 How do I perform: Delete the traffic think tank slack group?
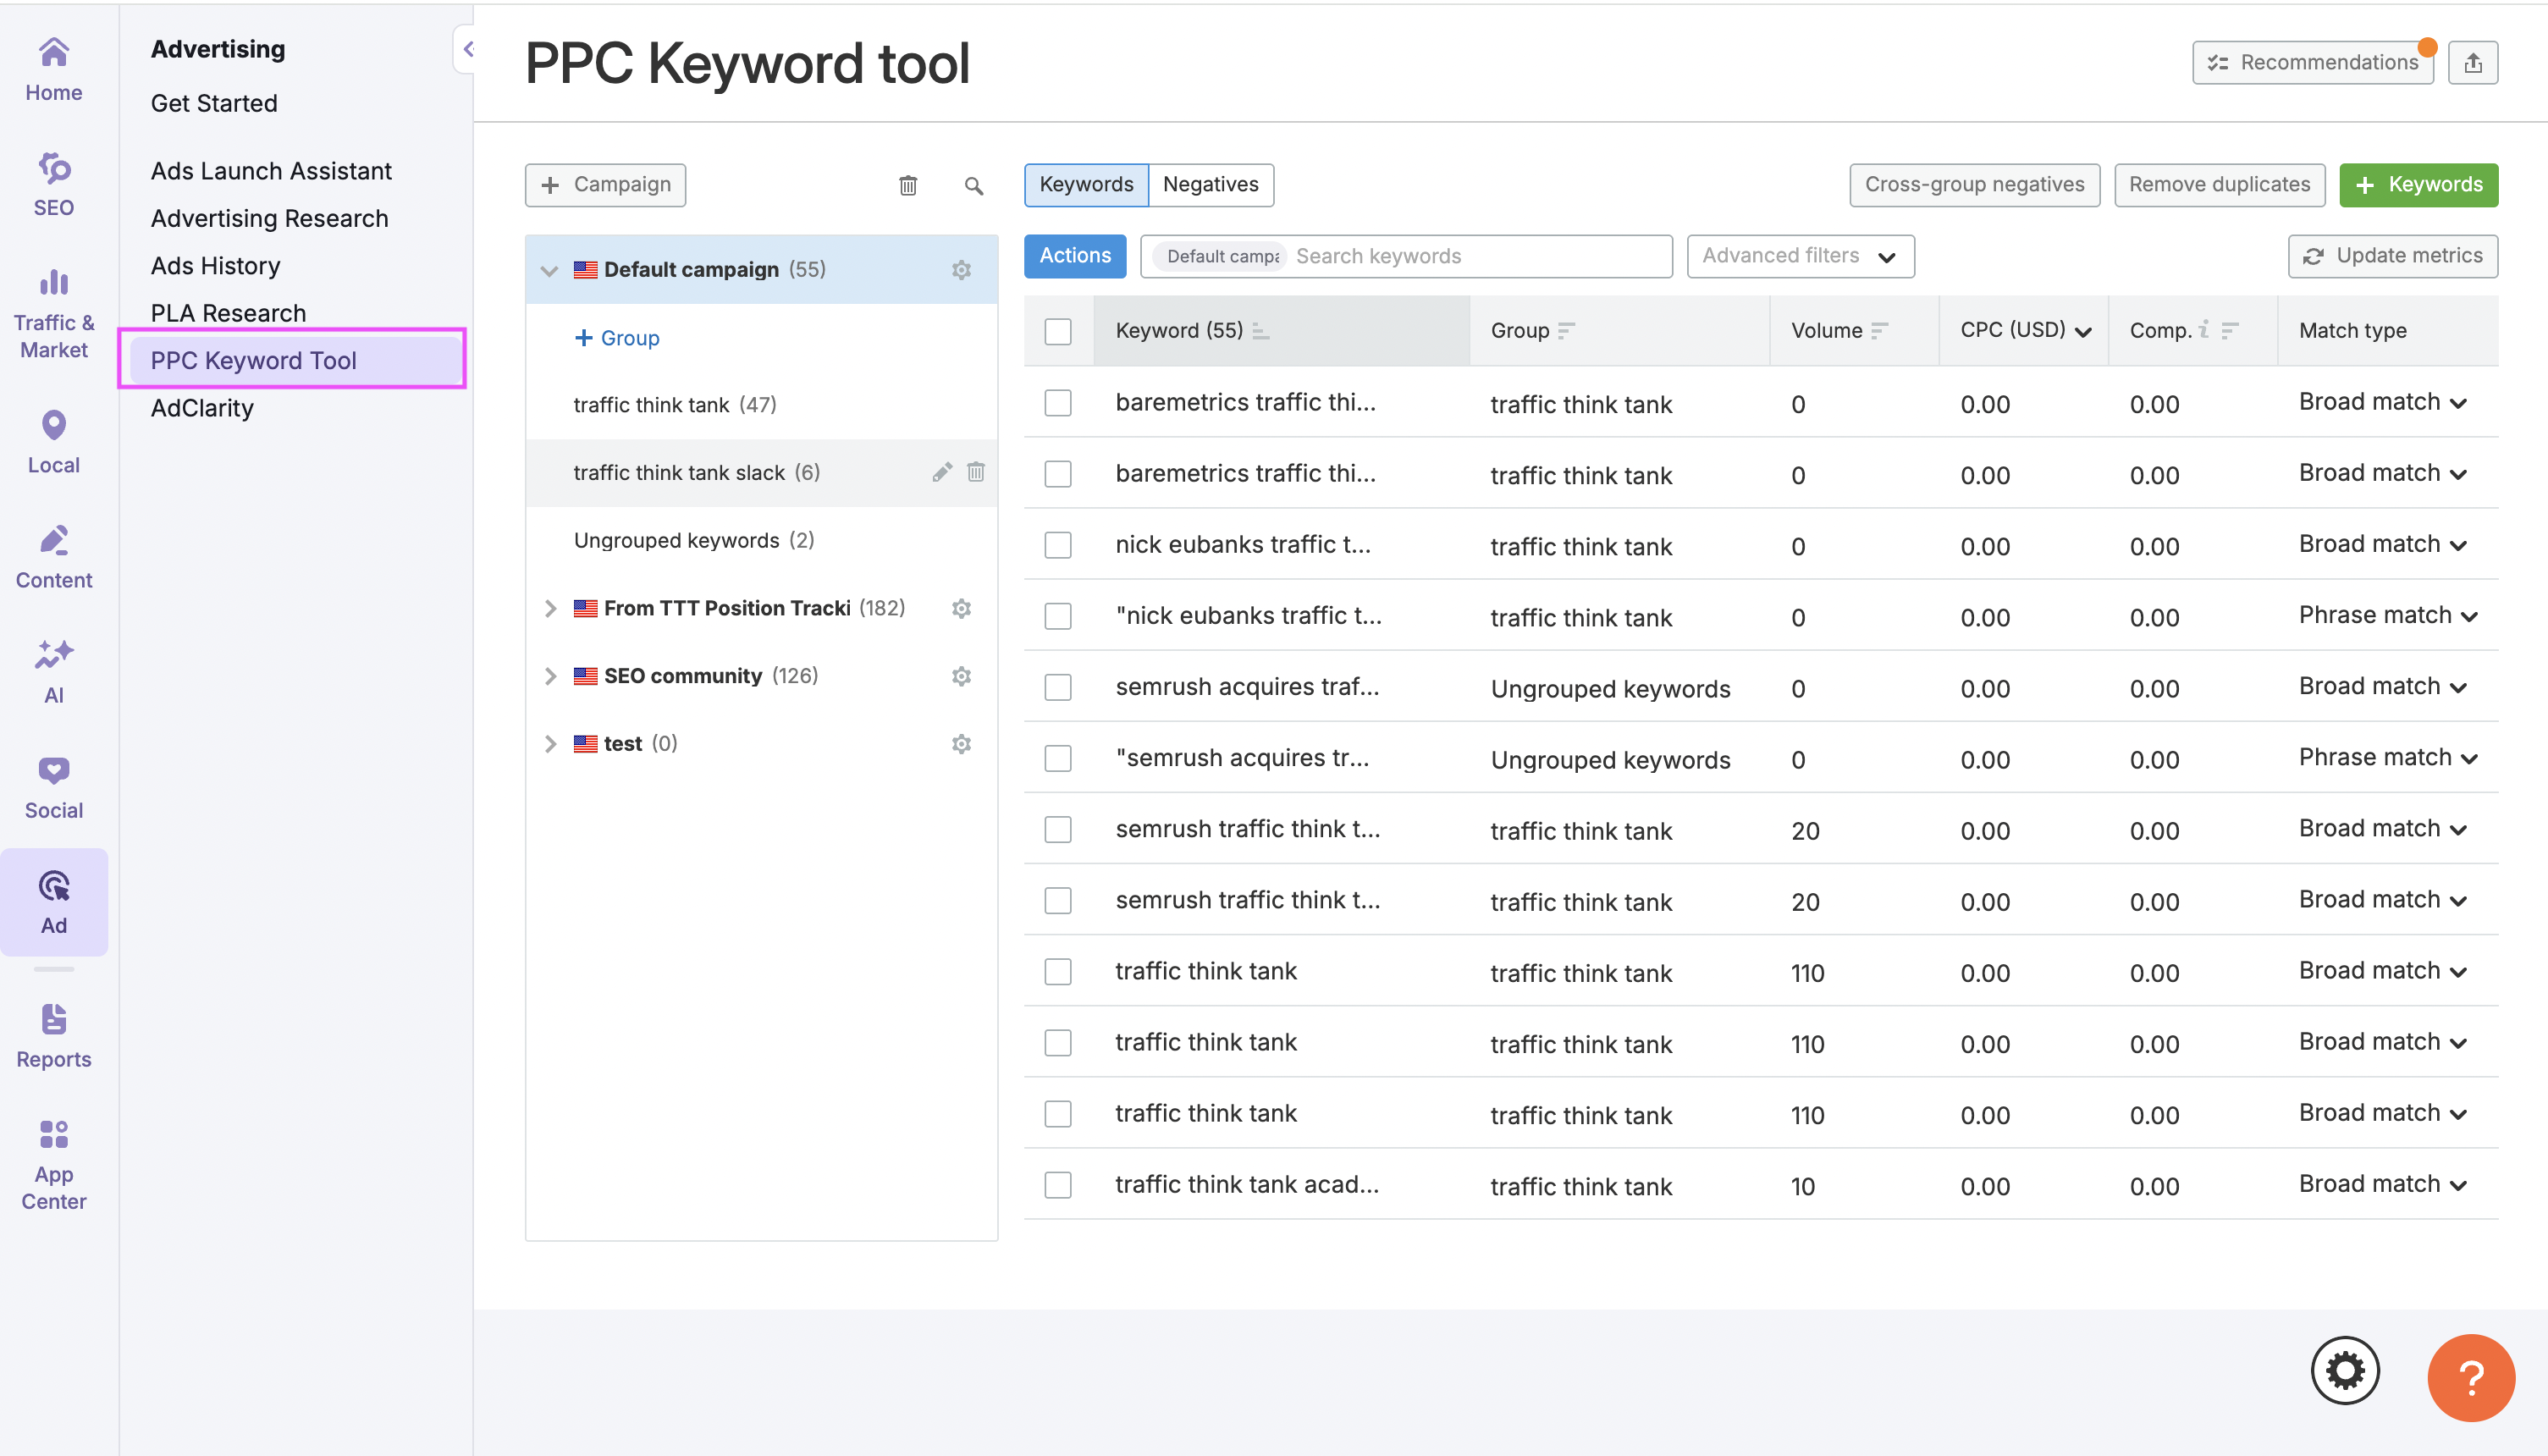click(x=976, y=472)
